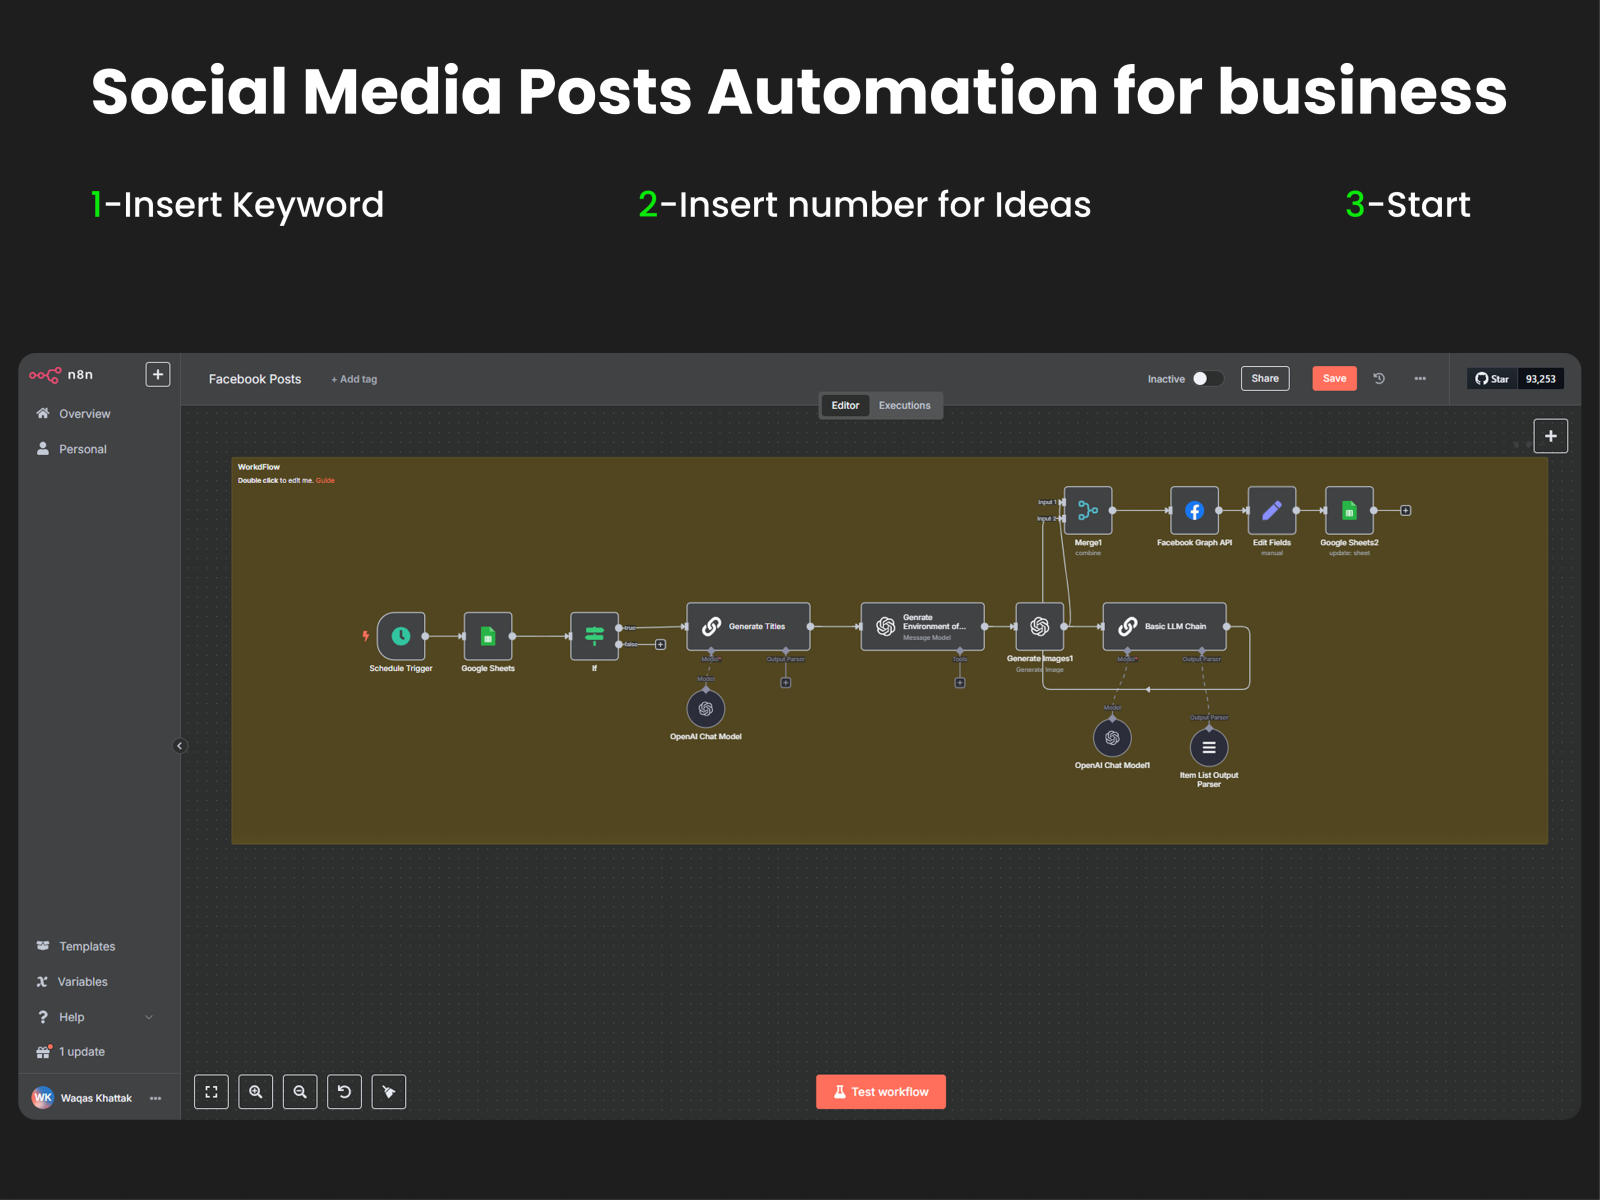Viewport: 1600px width, 1200px height.
Task: Select the Merge1 node
Action: tap(1088, 511)
